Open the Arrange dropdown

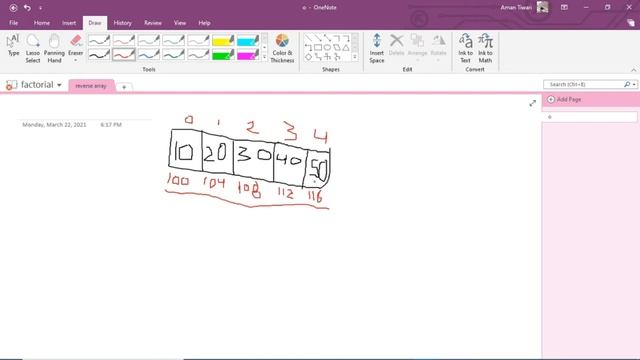417,48
